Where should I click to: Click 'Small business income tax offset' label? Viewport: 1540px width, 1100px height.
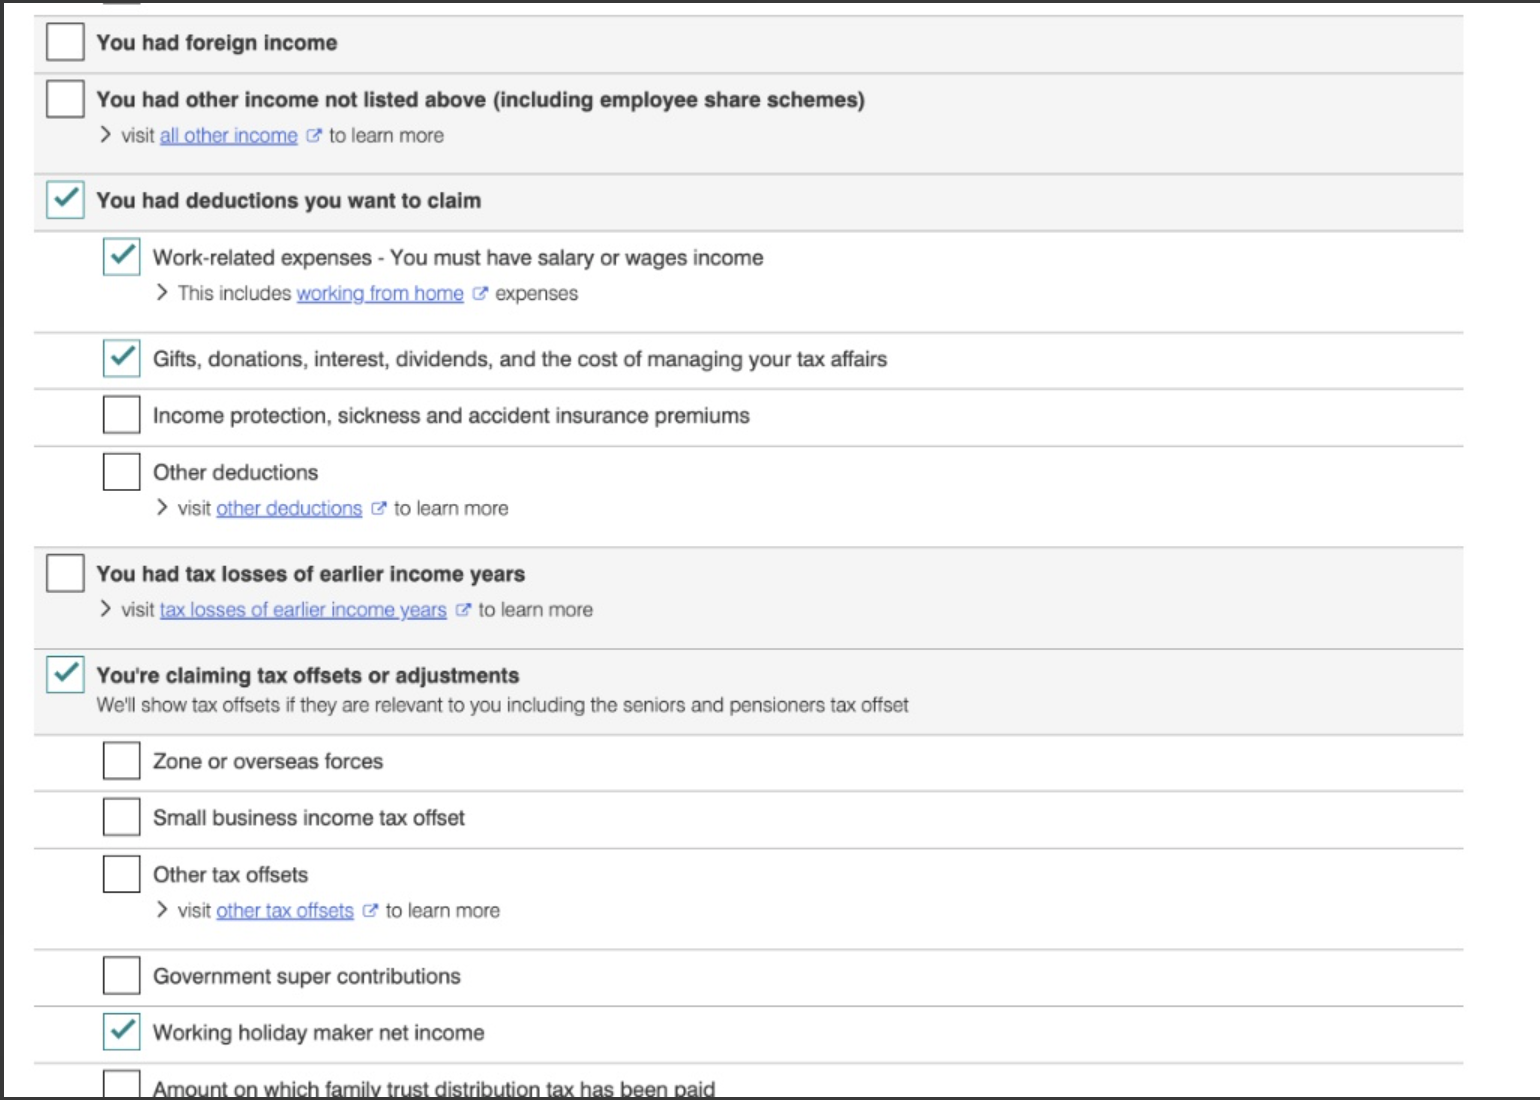click(x=309, y=818)
